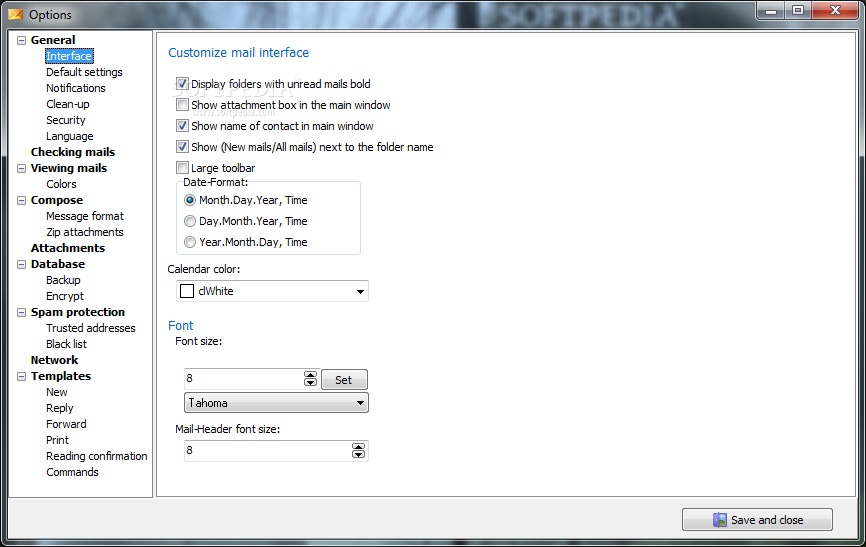This screenshot has height=547, width=866.
Task: Toggle Show (New mails/All mails) next to folder name
Action: click(x=182, y=147)
